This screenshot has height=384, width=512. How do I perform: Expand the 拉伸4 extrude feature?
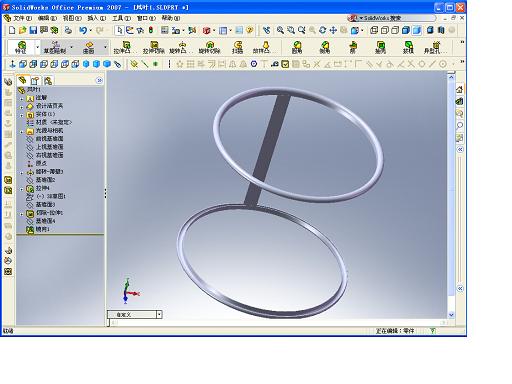(22, 189)
